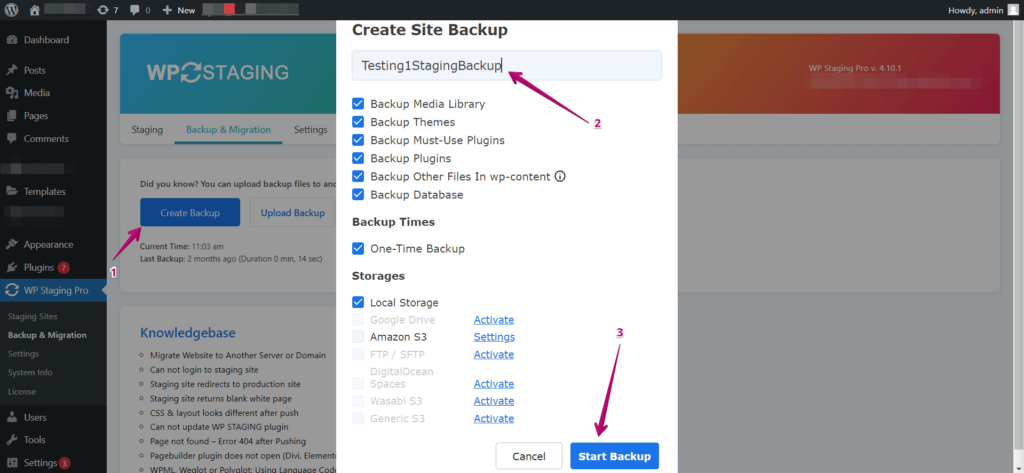Click the Posts pin icon
This screenshot has height=473, width=1024.
point(12,70)
